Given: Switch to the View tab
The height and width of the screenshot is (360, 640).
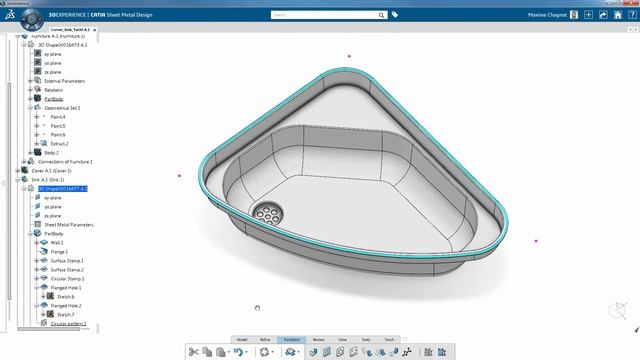Looking at the screenshot, I should point(342,340).
